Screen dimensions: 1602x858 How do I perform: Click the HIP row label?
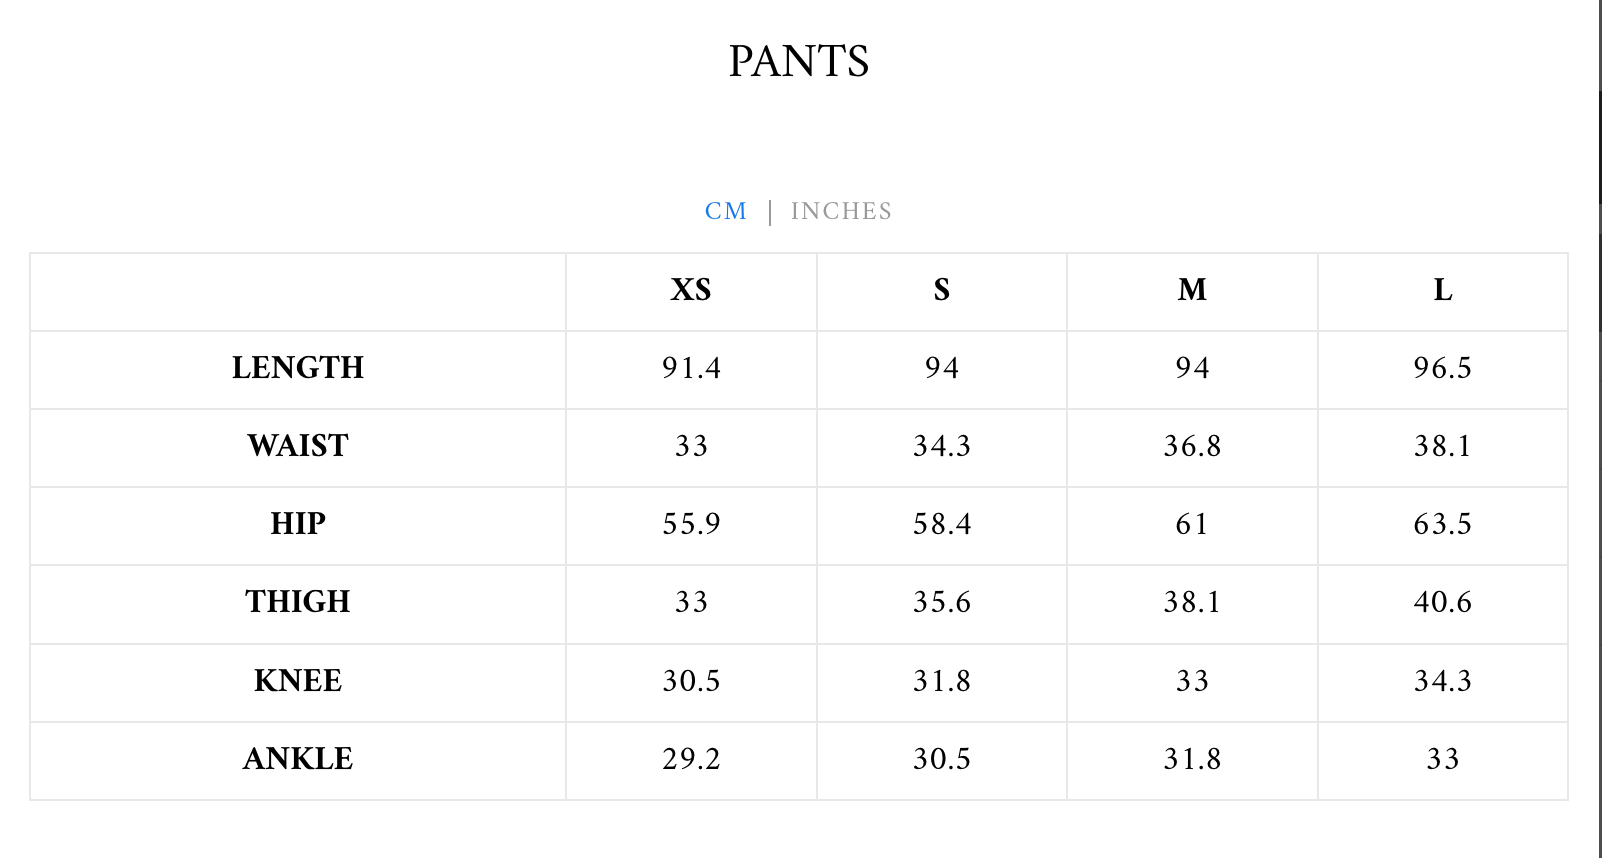[298, 524]
